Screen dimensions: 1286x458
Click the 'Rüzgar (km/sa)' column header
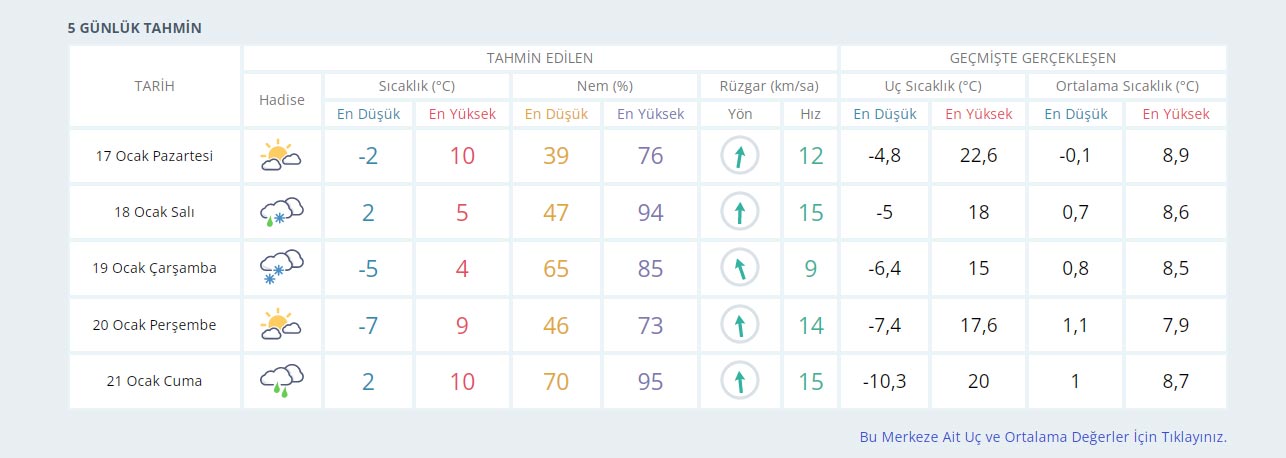(768, 86)
